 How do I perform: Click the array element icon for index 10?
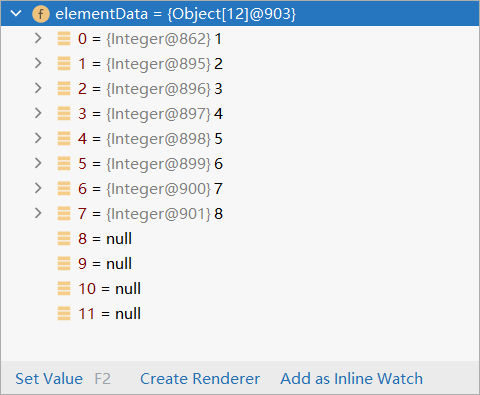(x=64, y=289)
